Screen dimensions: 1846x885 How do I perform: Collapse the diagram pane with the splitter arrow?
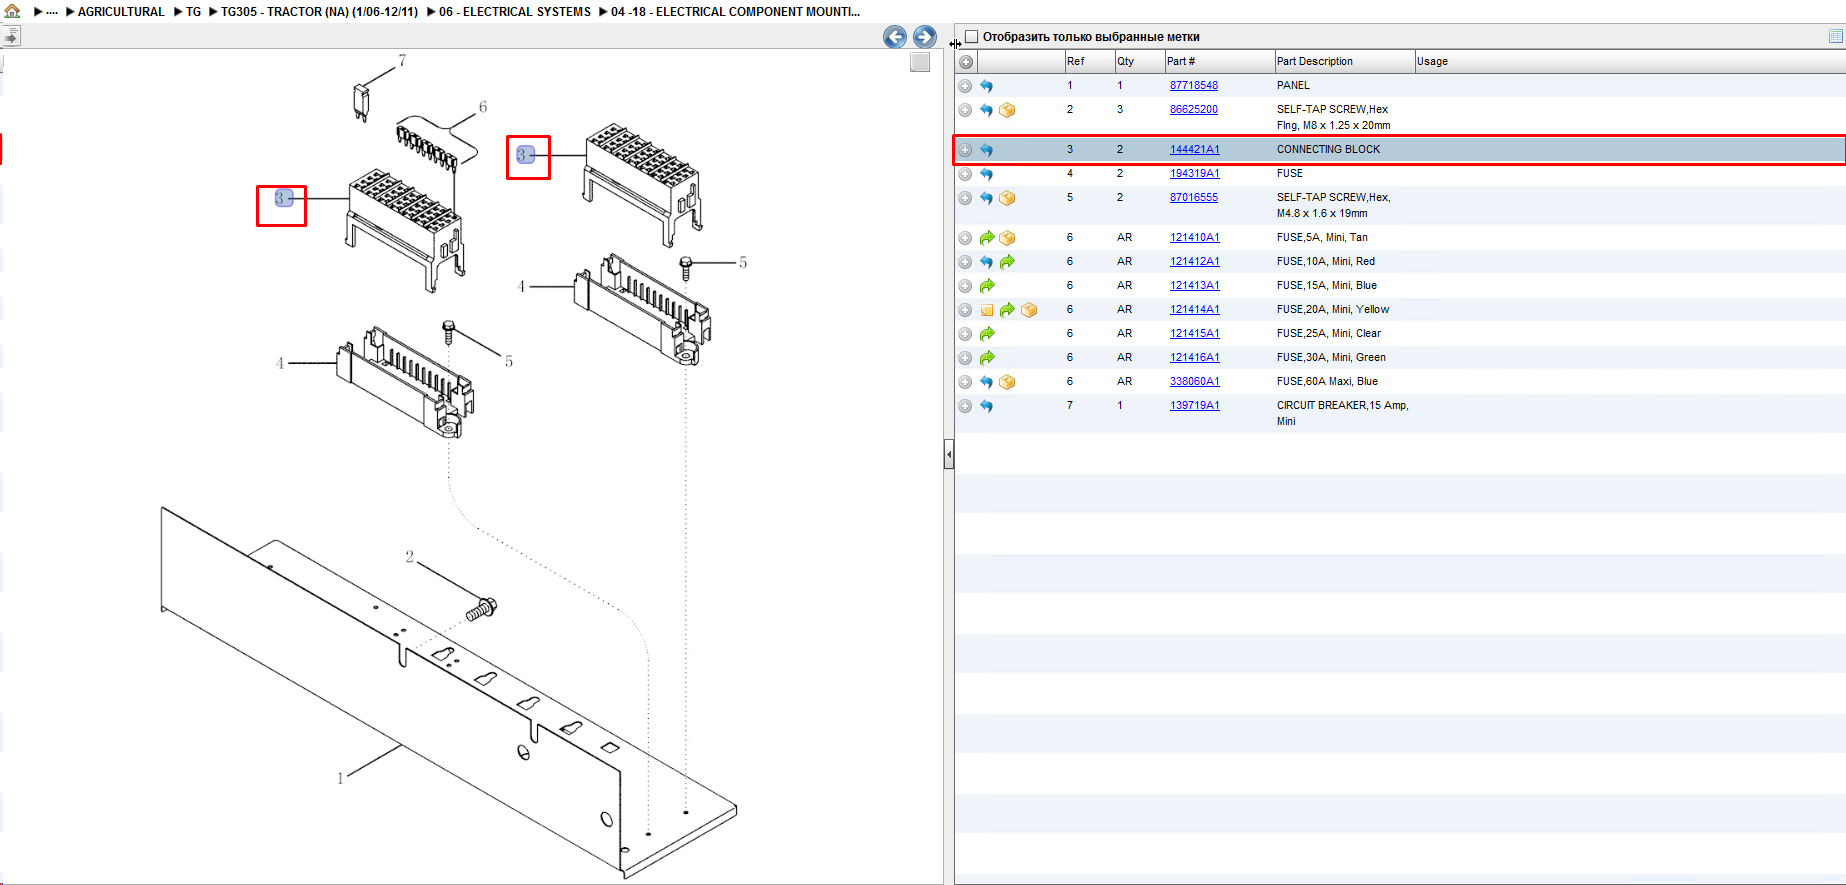click(x=949, y=455)
